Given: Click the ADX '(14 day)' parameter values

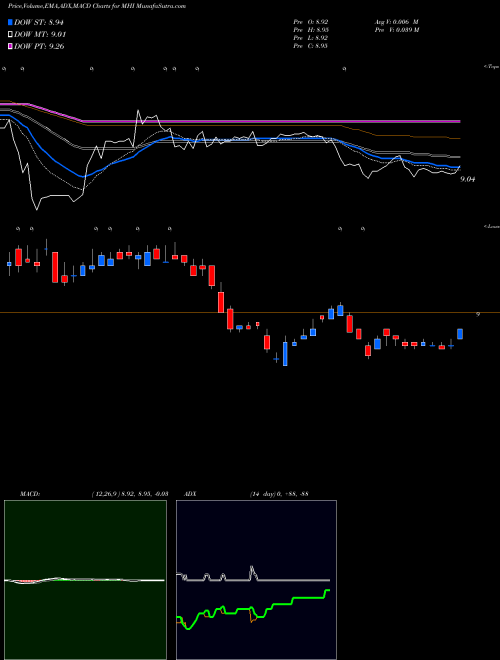Looking at the screenshot, I should pyautogui.click(x=279, y=494).
